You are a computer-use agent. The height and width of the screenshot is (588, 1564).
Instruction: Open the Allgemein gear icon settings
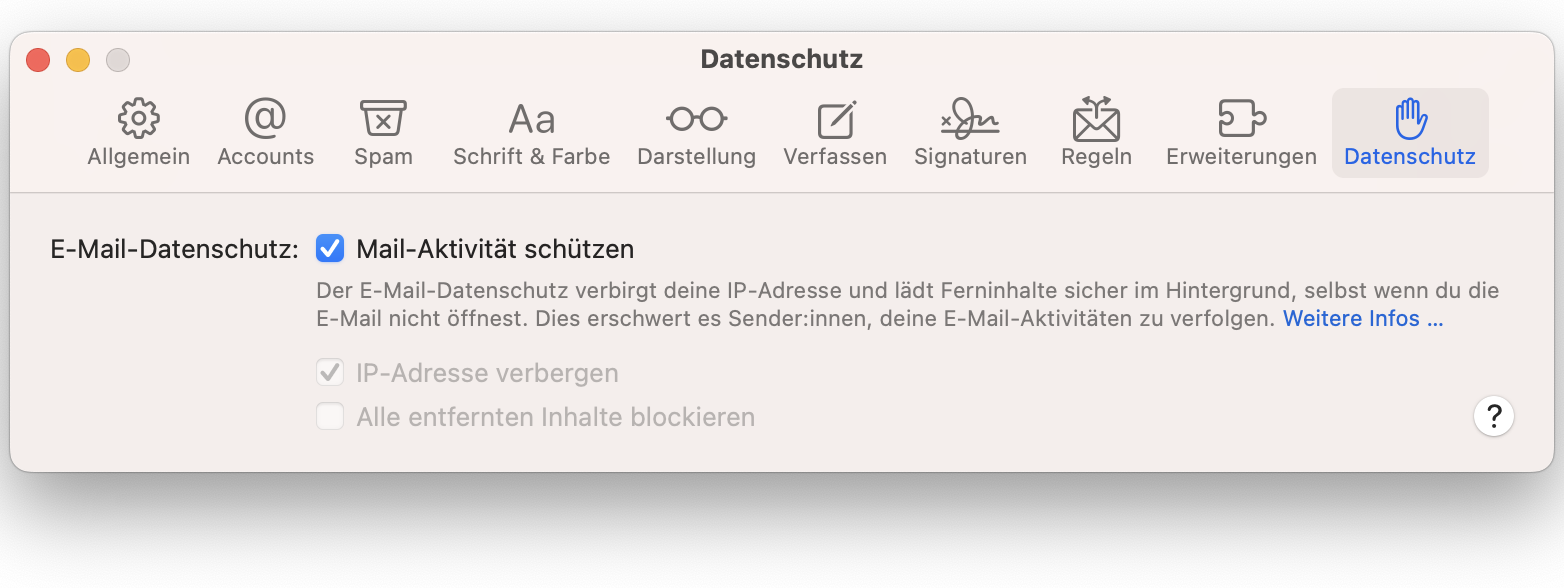pos(138,119)
